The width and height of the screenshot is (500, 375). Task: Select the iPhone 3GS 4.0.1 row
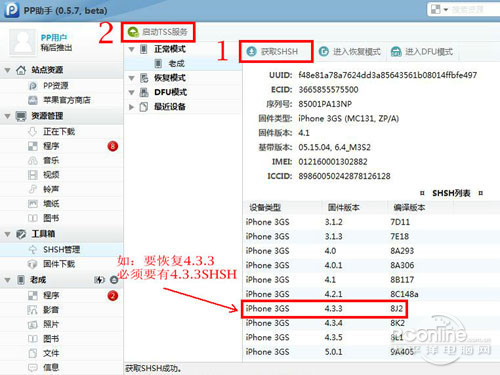point(371,265)
